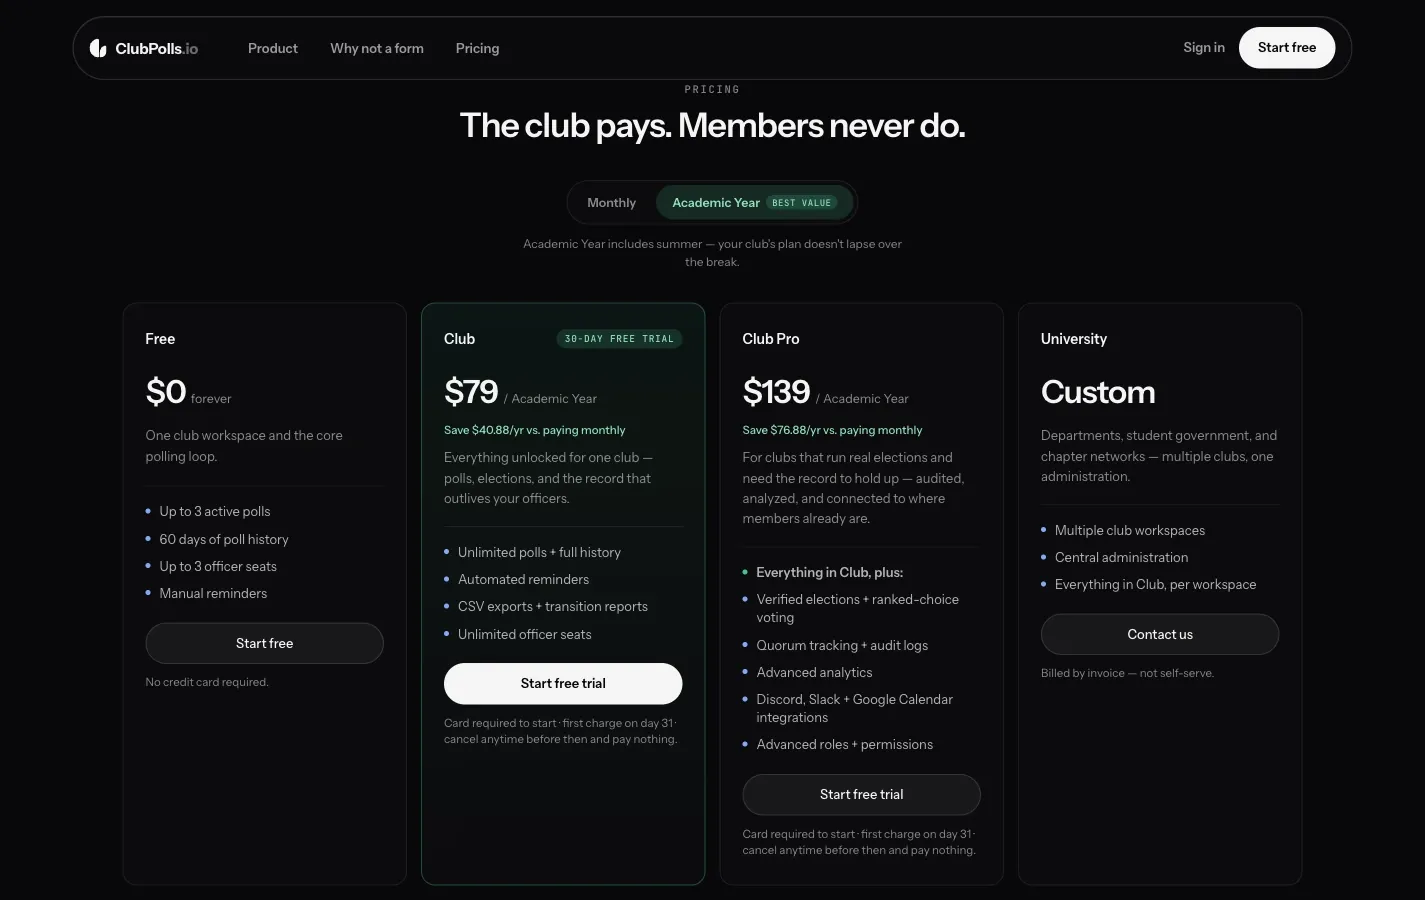Click 'Unlimited officer seats' feature
1425x900 pixels.
coord(525,634)
